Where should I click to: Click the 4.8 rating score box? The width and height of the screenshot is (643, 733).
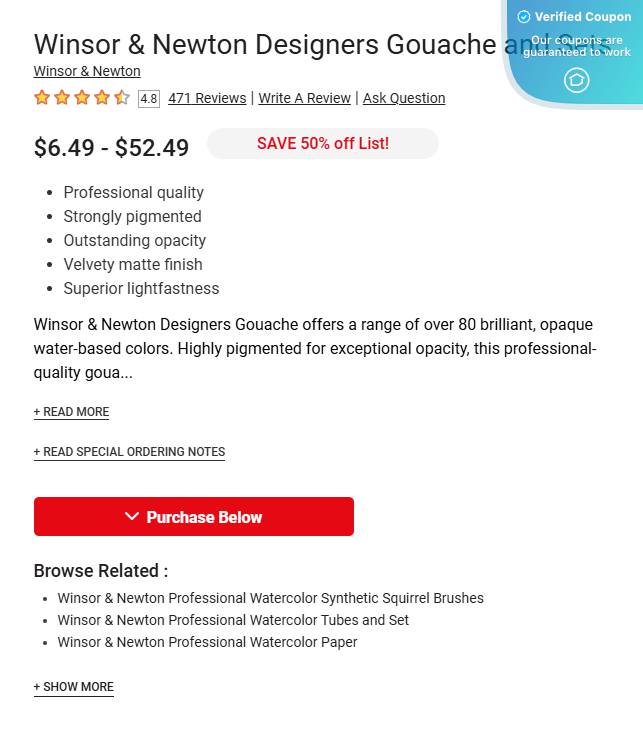[149, 99]
